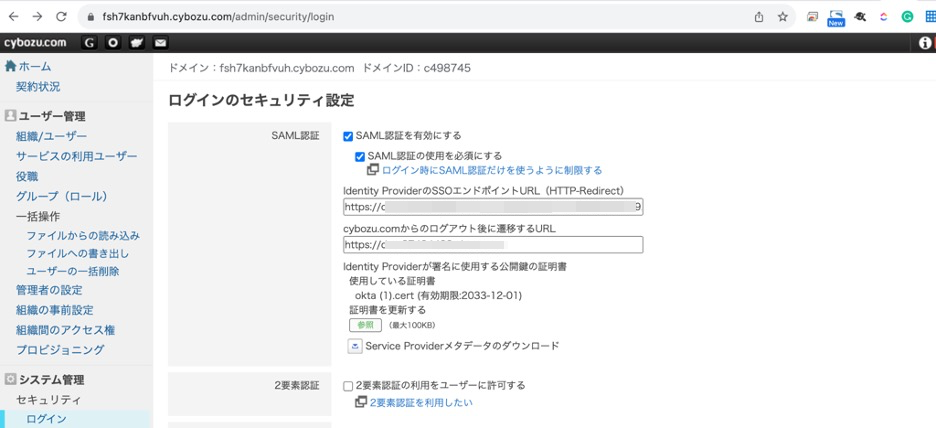Open the envelope mail icon in header
Viewport: 936px width, 428px height.
point(160,43)
